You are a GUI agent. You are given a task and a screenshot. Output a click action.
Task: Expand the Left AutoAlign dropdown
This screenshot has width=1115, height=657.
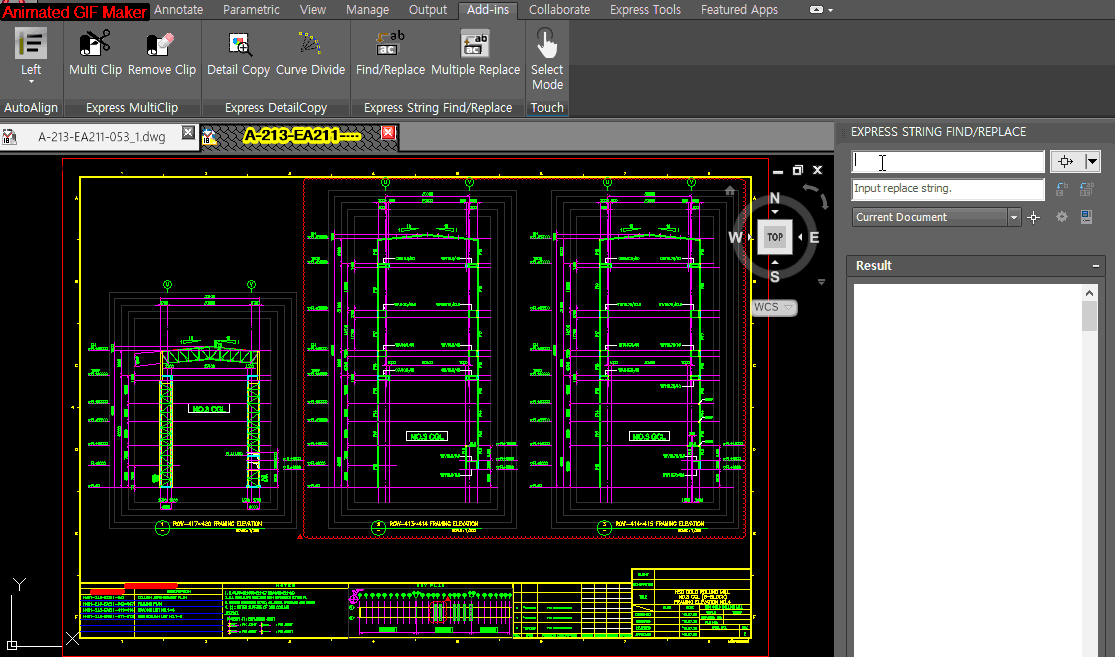[31, 82]
